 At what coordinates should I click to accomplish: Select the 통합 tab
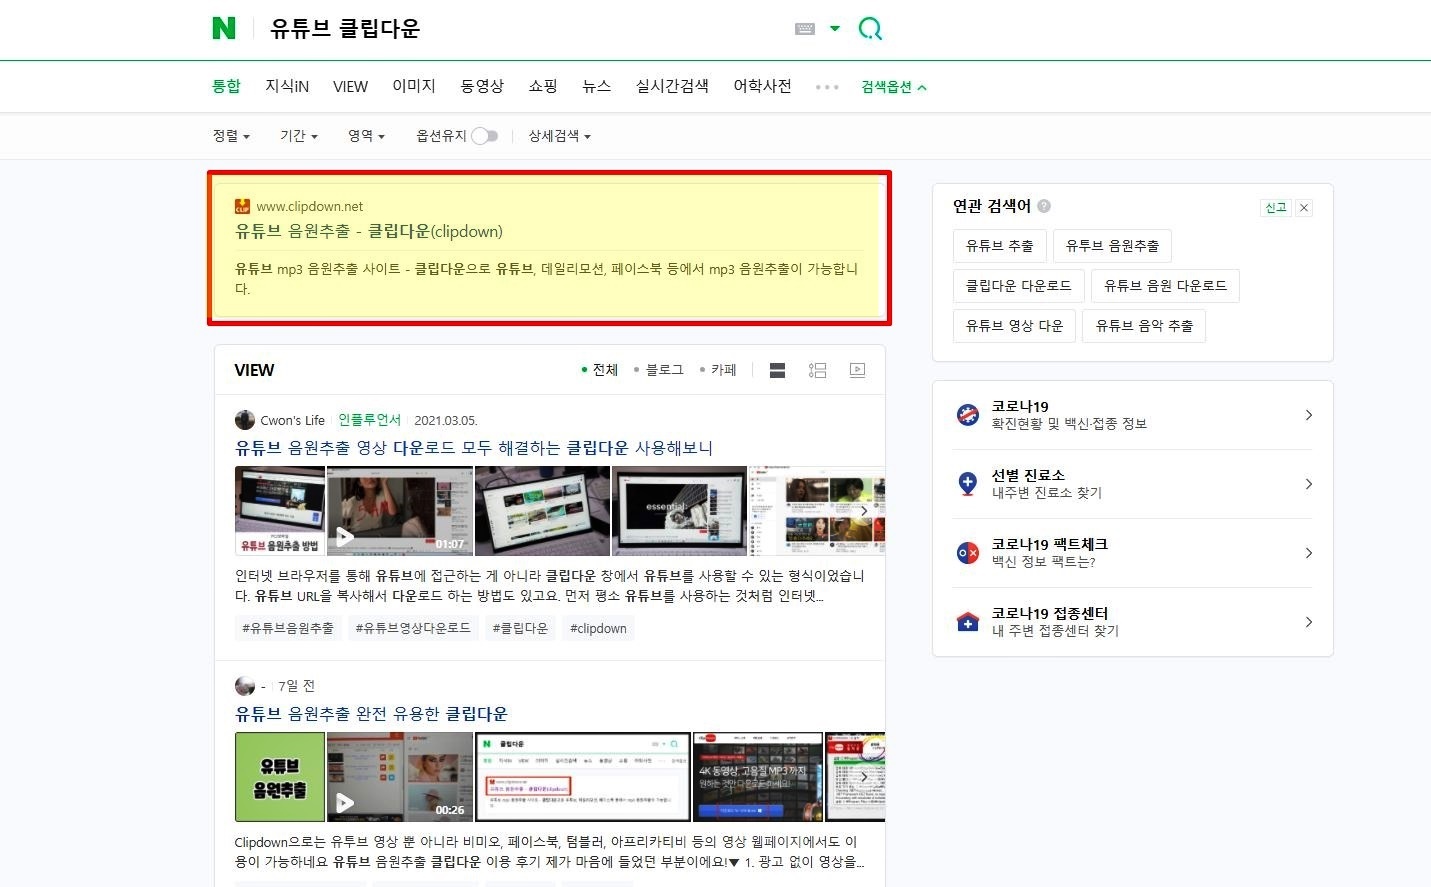point(226,86)
